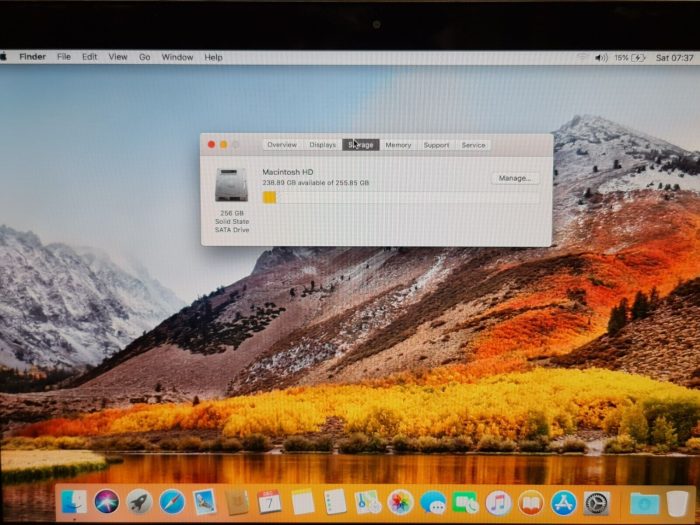The width and height of the screenshot is (700, 525).
Task: Close the About This Mac window
Action: pos(211,144)
